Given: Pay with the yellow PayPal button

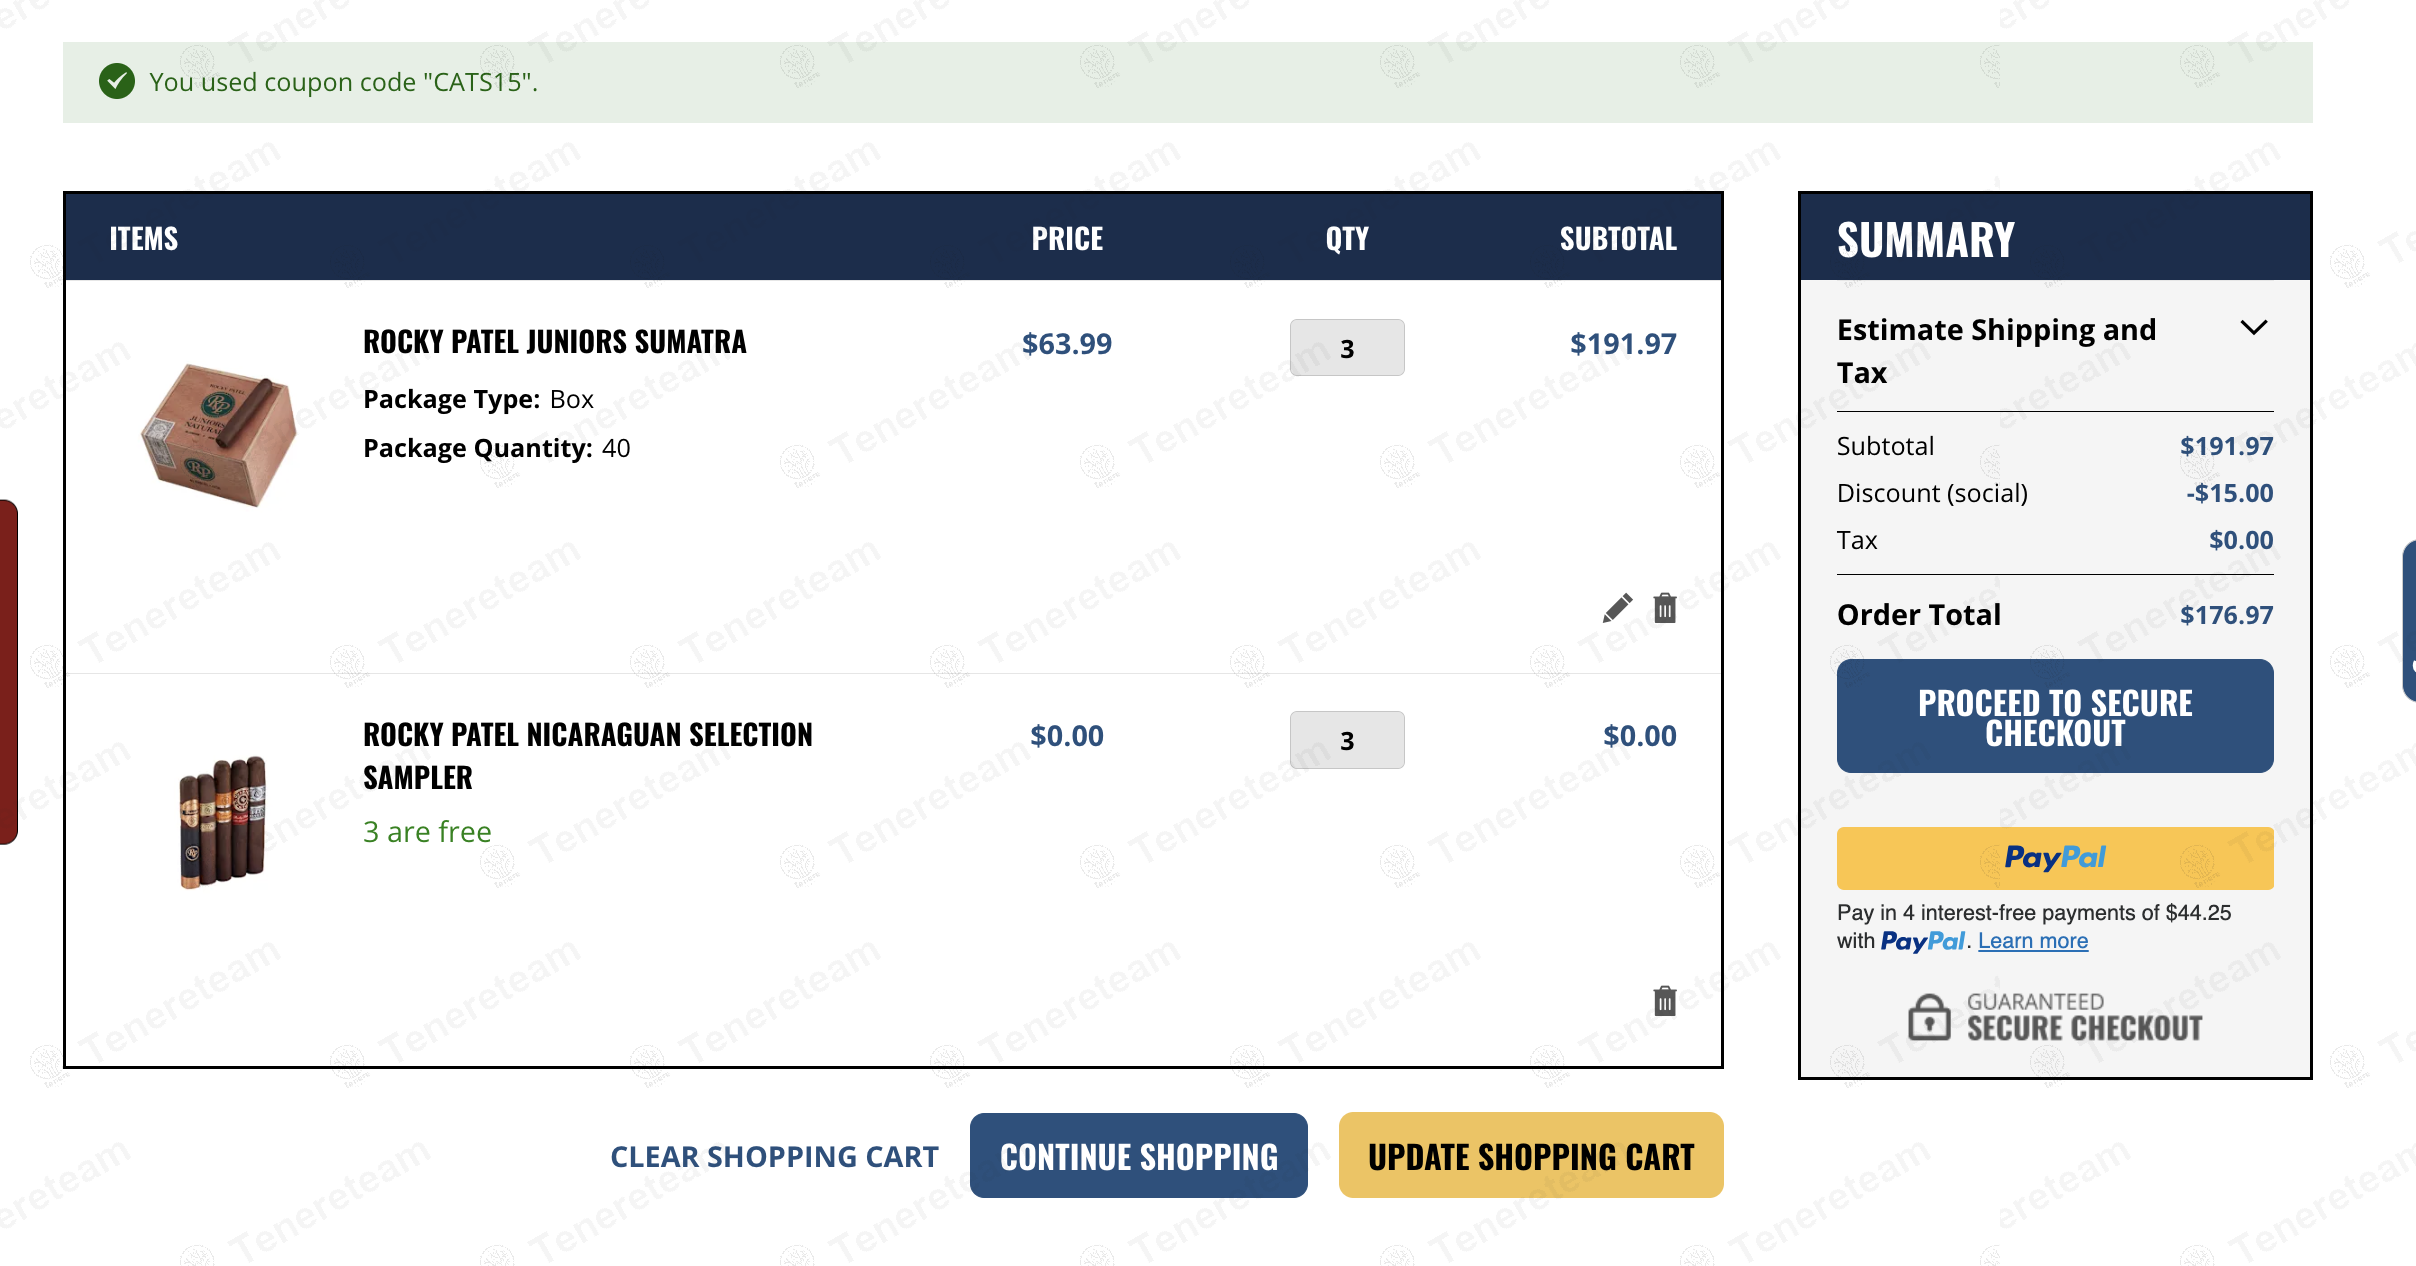Looking at the screenshot, I should tap(2054, 858).
